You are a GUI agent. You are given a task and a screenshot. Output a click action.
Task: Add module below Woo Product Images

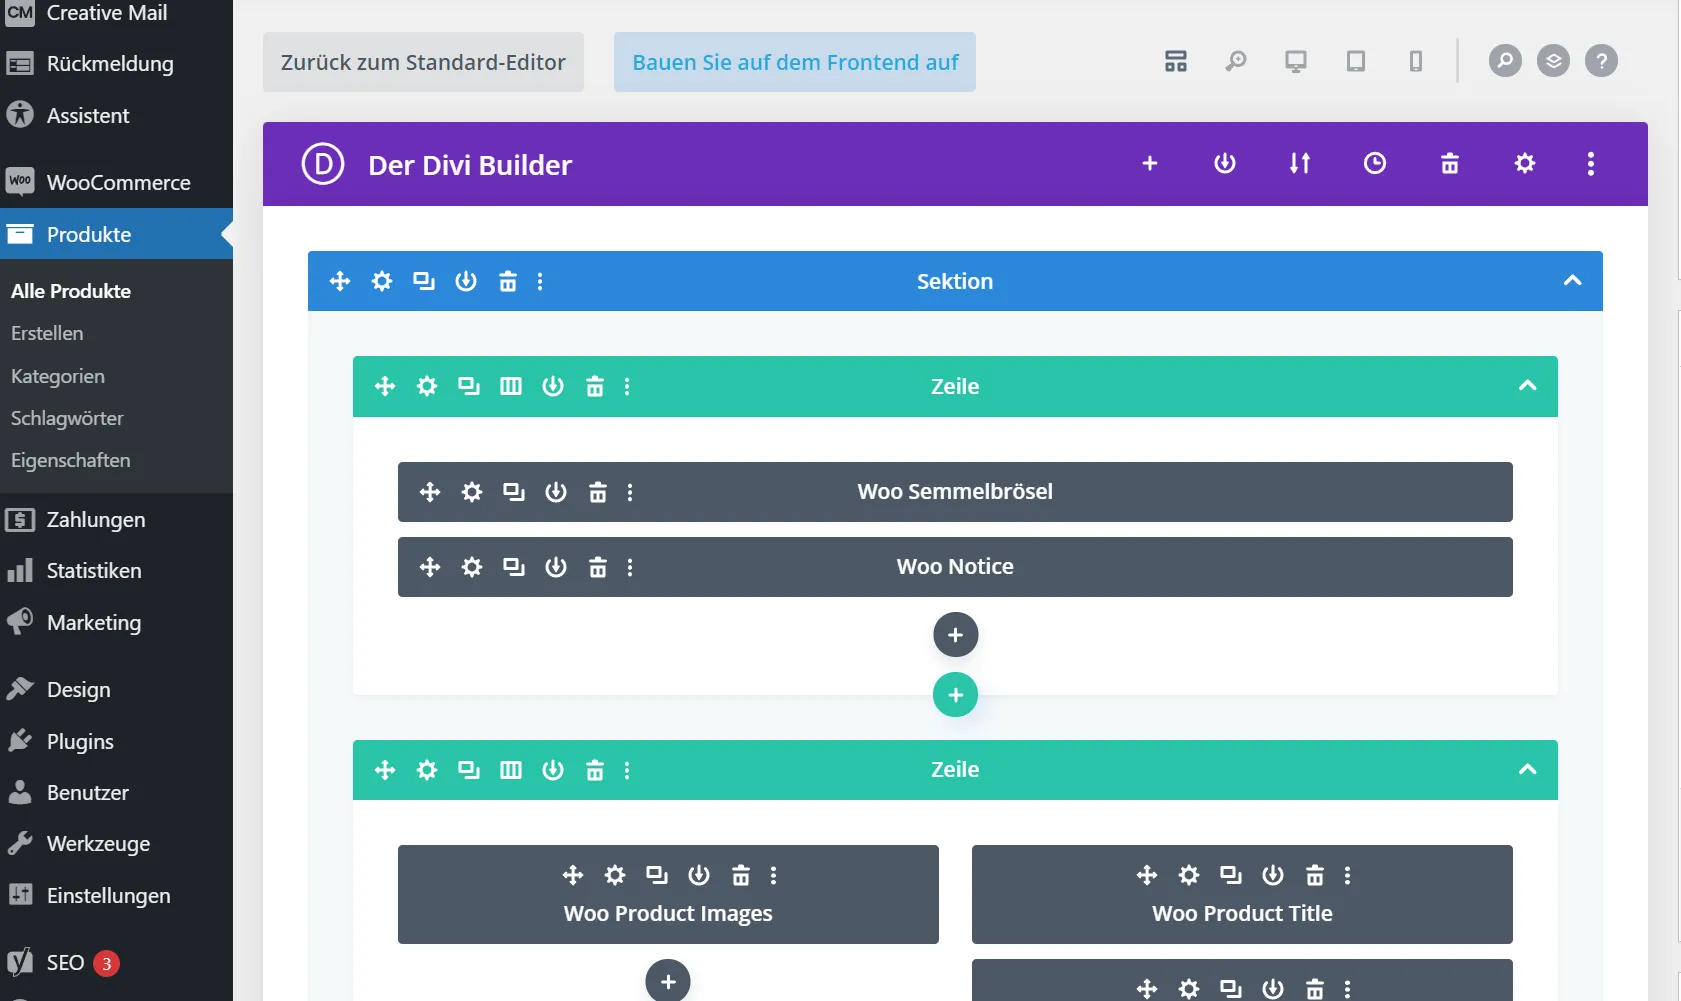pos(668,981)
